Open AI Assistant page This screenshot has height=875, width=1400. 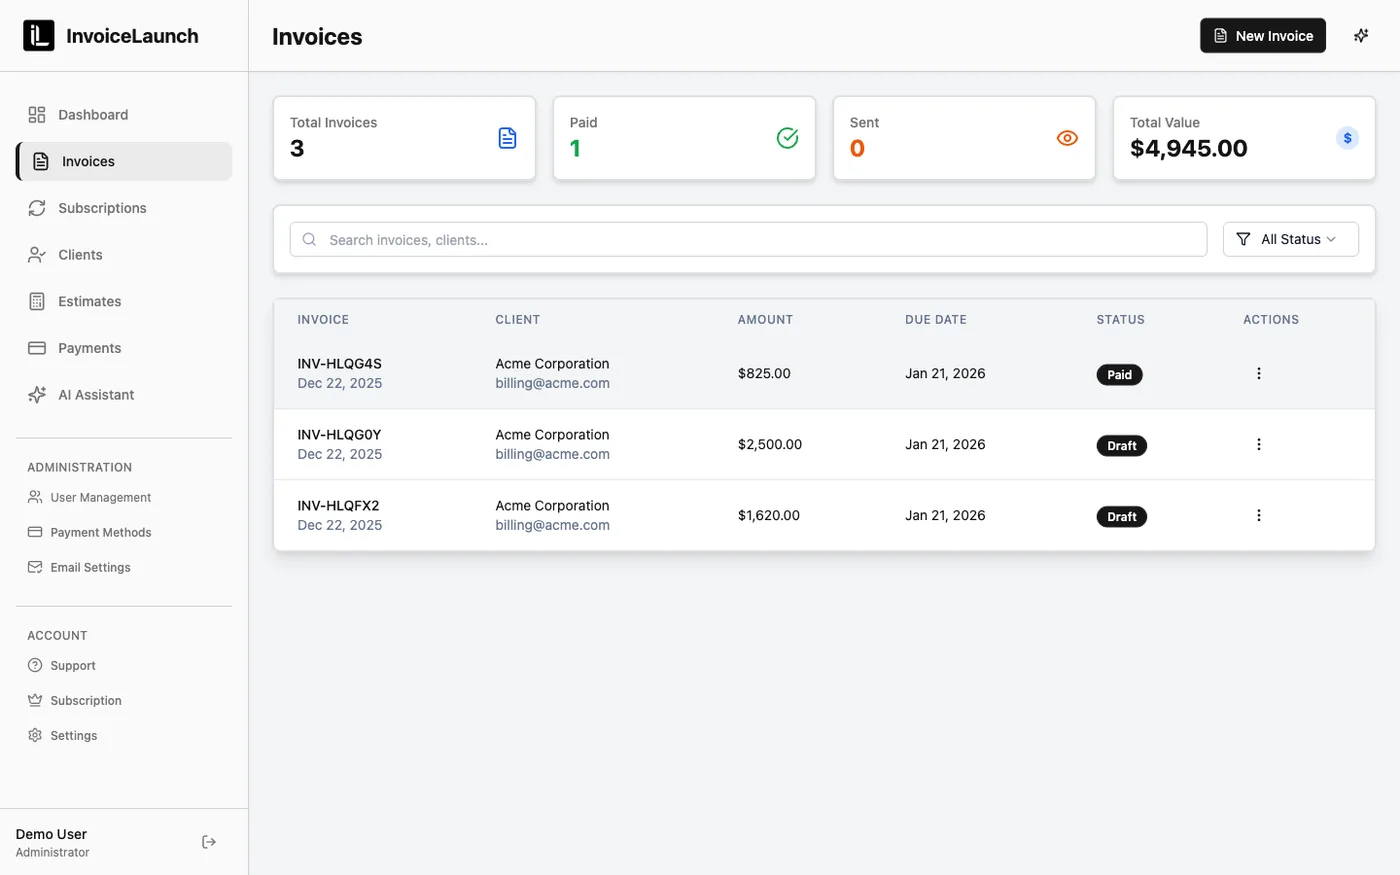coord(124,395)
